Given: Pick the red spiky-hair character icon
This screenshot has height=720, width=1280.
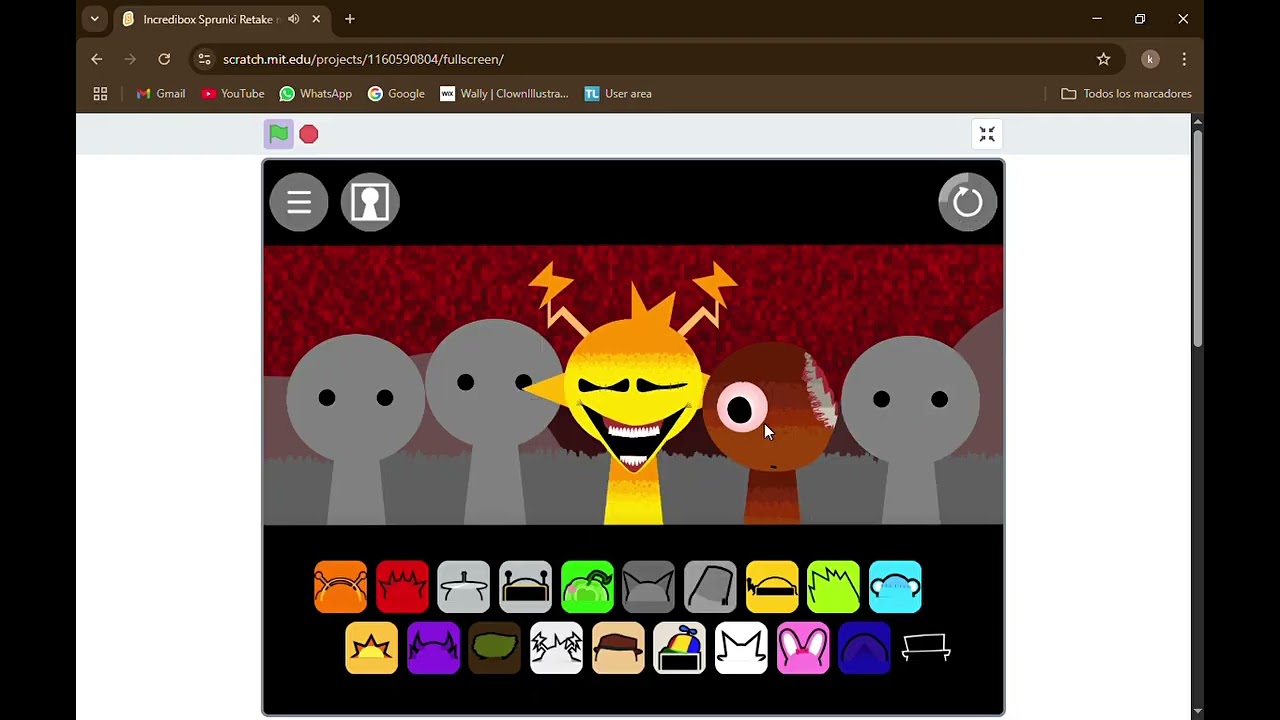Looking at the screenshot, I should (402, 587).
